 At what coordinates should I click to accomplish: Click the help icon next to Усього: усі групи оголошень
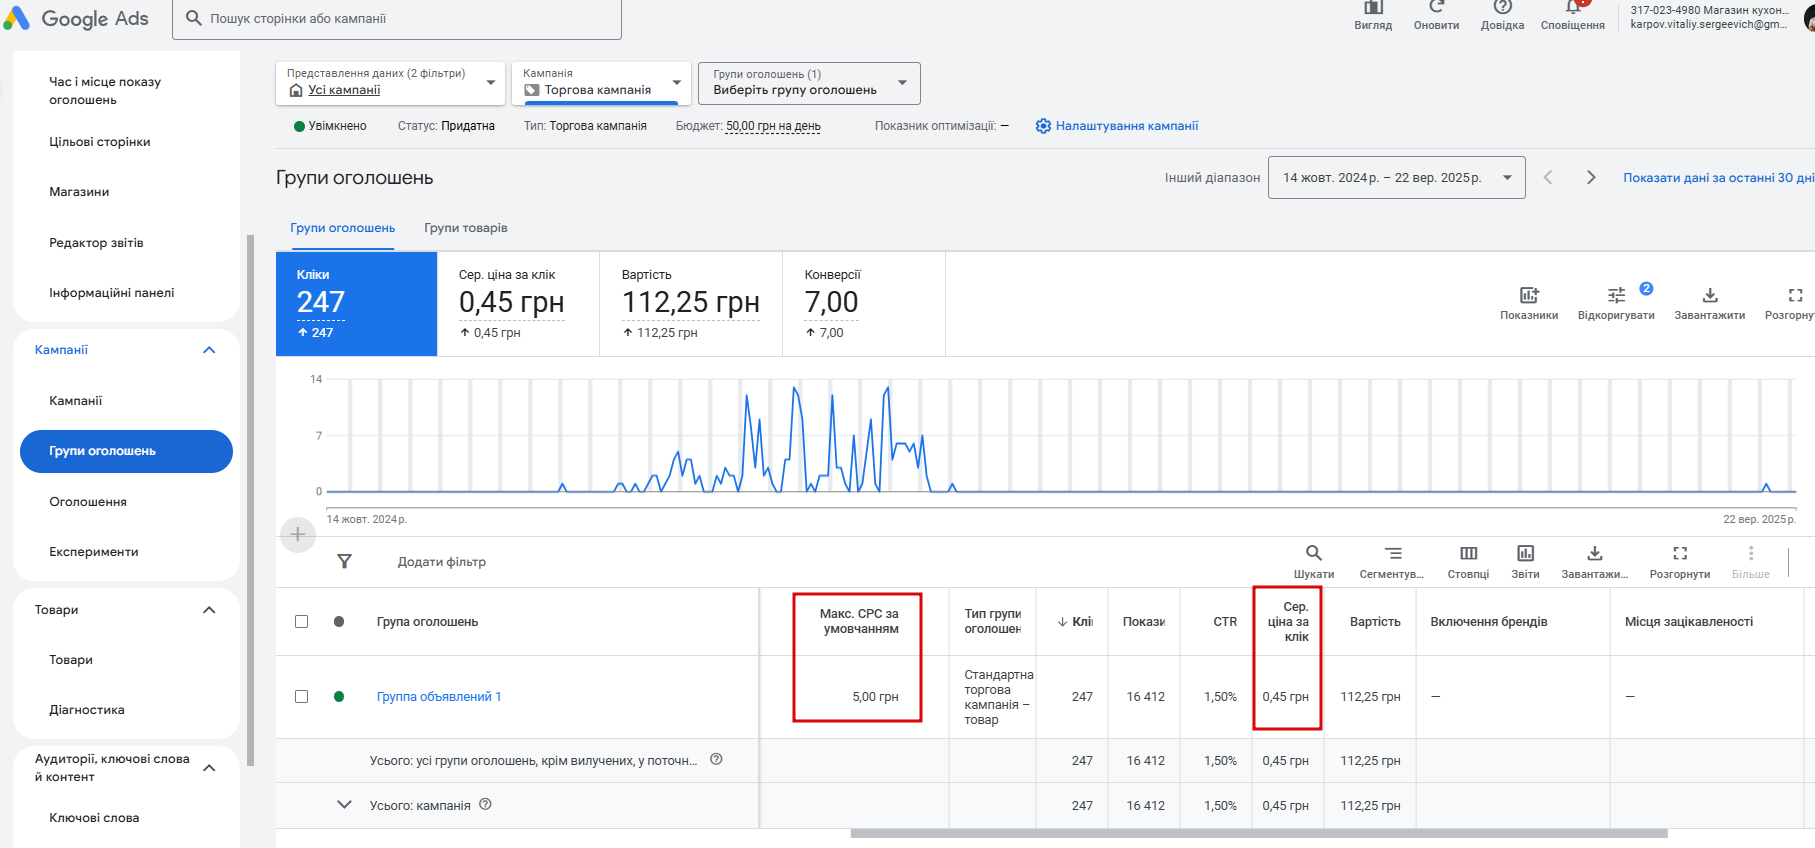click(716, 759)
